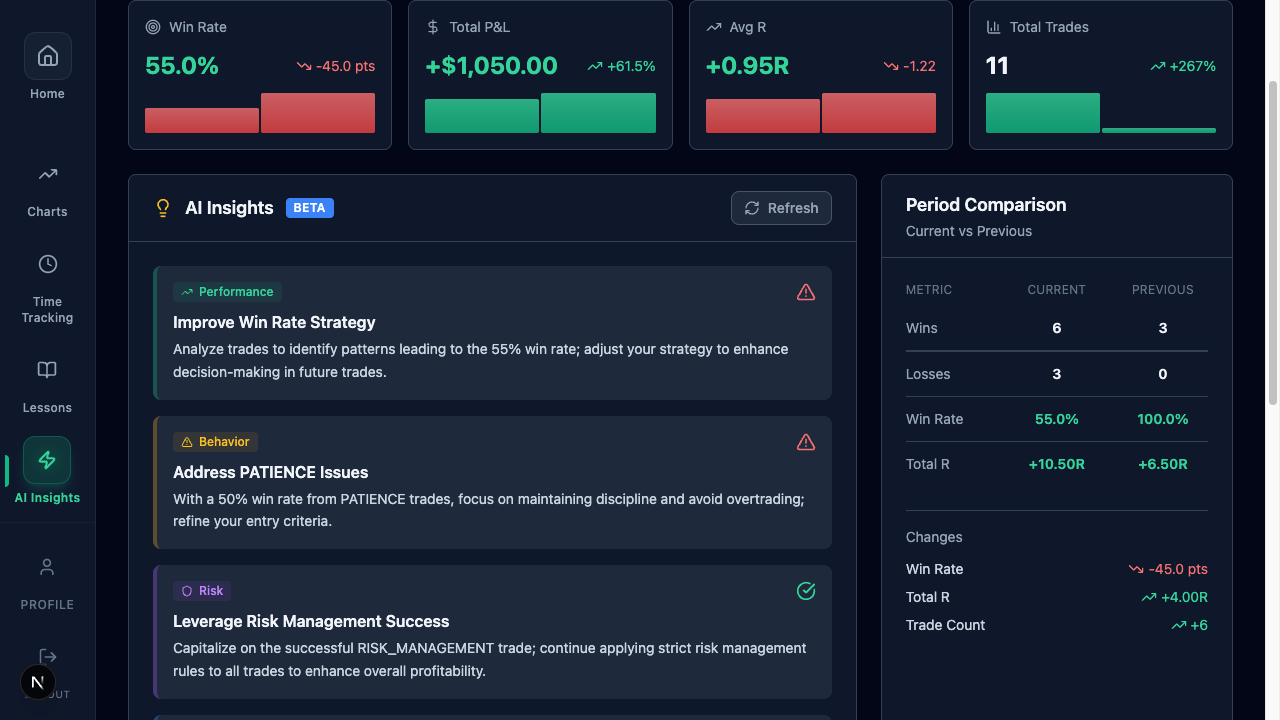Click the green checkmark on Risk insight
Viewport: 1280px width, 720px height.
pyautogui.click(x=806, y=591)
